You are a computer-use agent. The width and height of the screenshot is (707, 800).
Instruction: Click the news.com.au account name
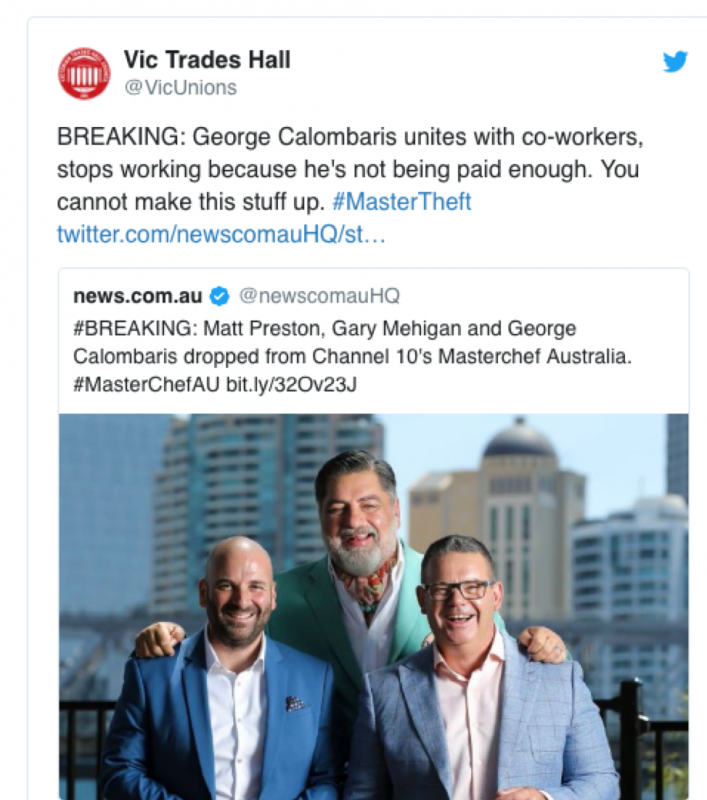[138, 296]
